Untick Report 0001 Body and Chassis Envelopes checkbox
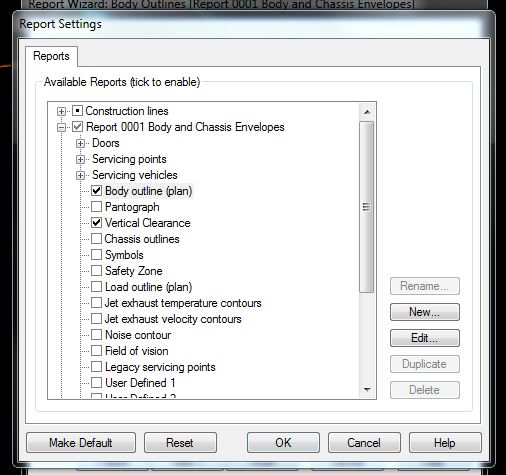This screenshot has height=475, width=506. coord(77,127)
